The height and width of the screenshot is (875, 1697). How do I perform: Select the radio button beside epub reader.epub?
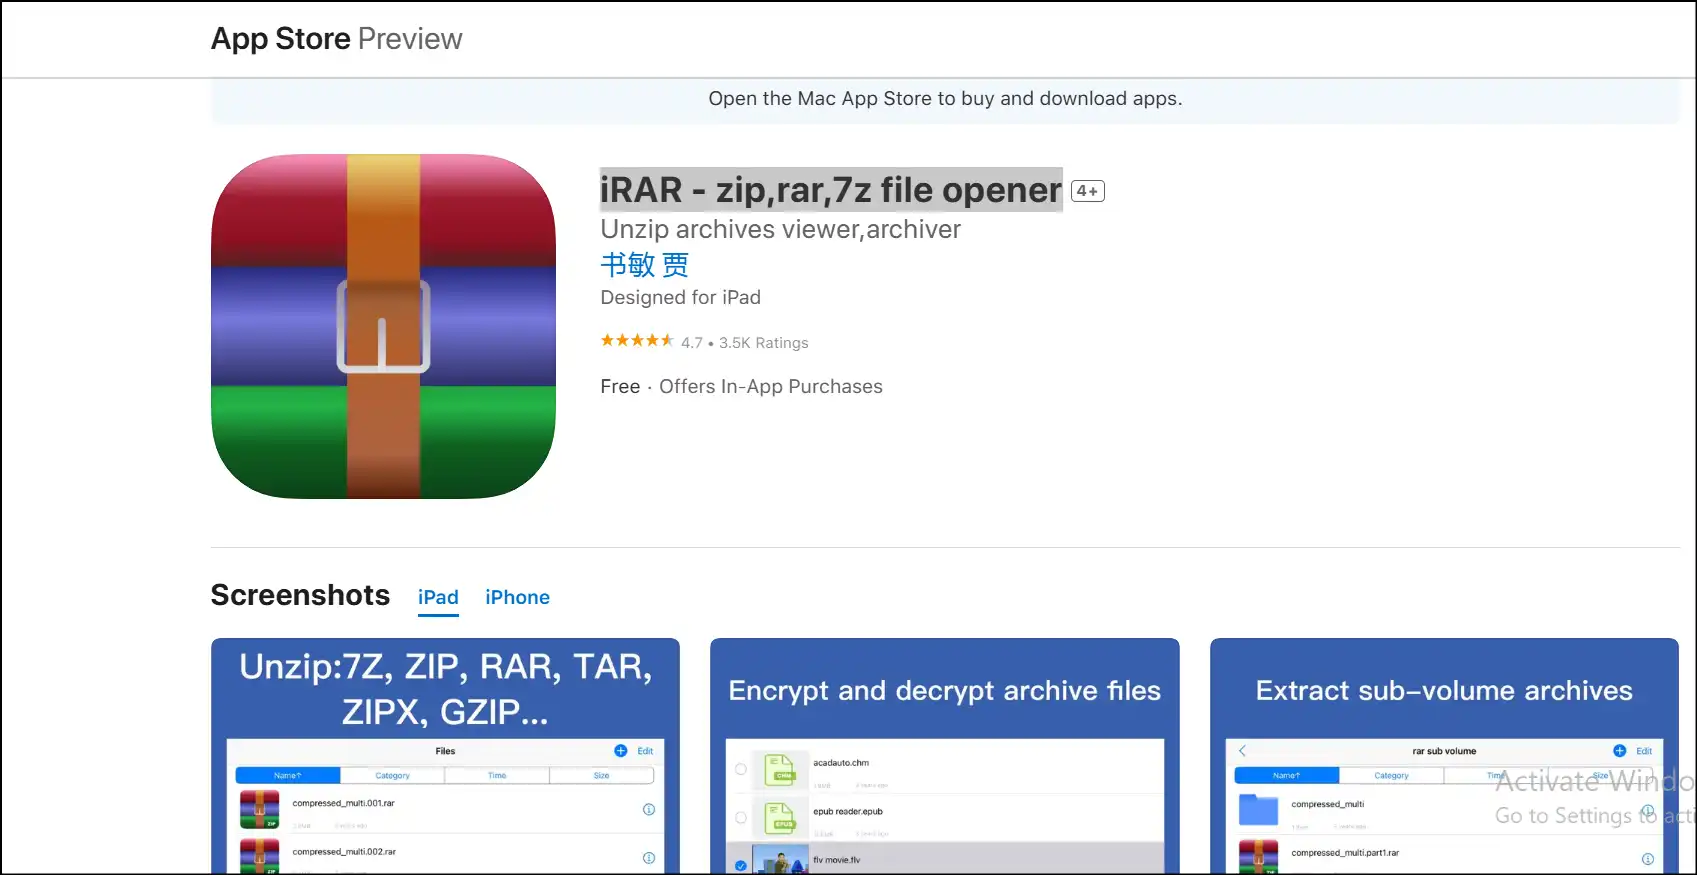[x=741, y=818]
